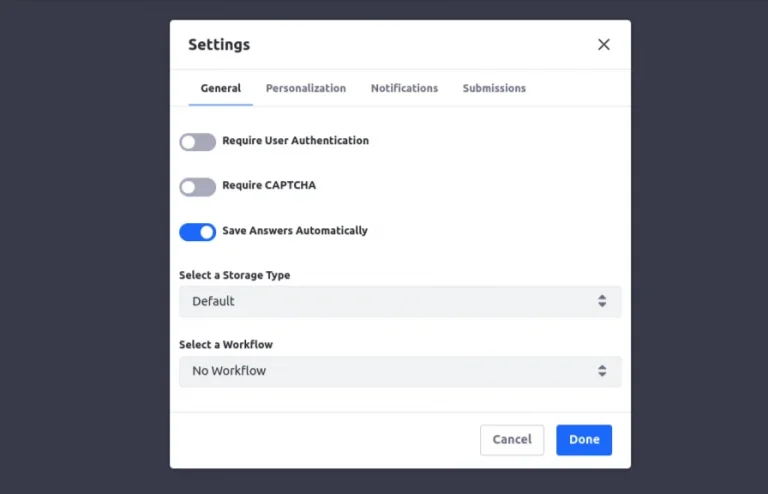This screenshot has width=768, height=494.
Task: Enable Require User Authentication toggle
Action: coord(197,142)
